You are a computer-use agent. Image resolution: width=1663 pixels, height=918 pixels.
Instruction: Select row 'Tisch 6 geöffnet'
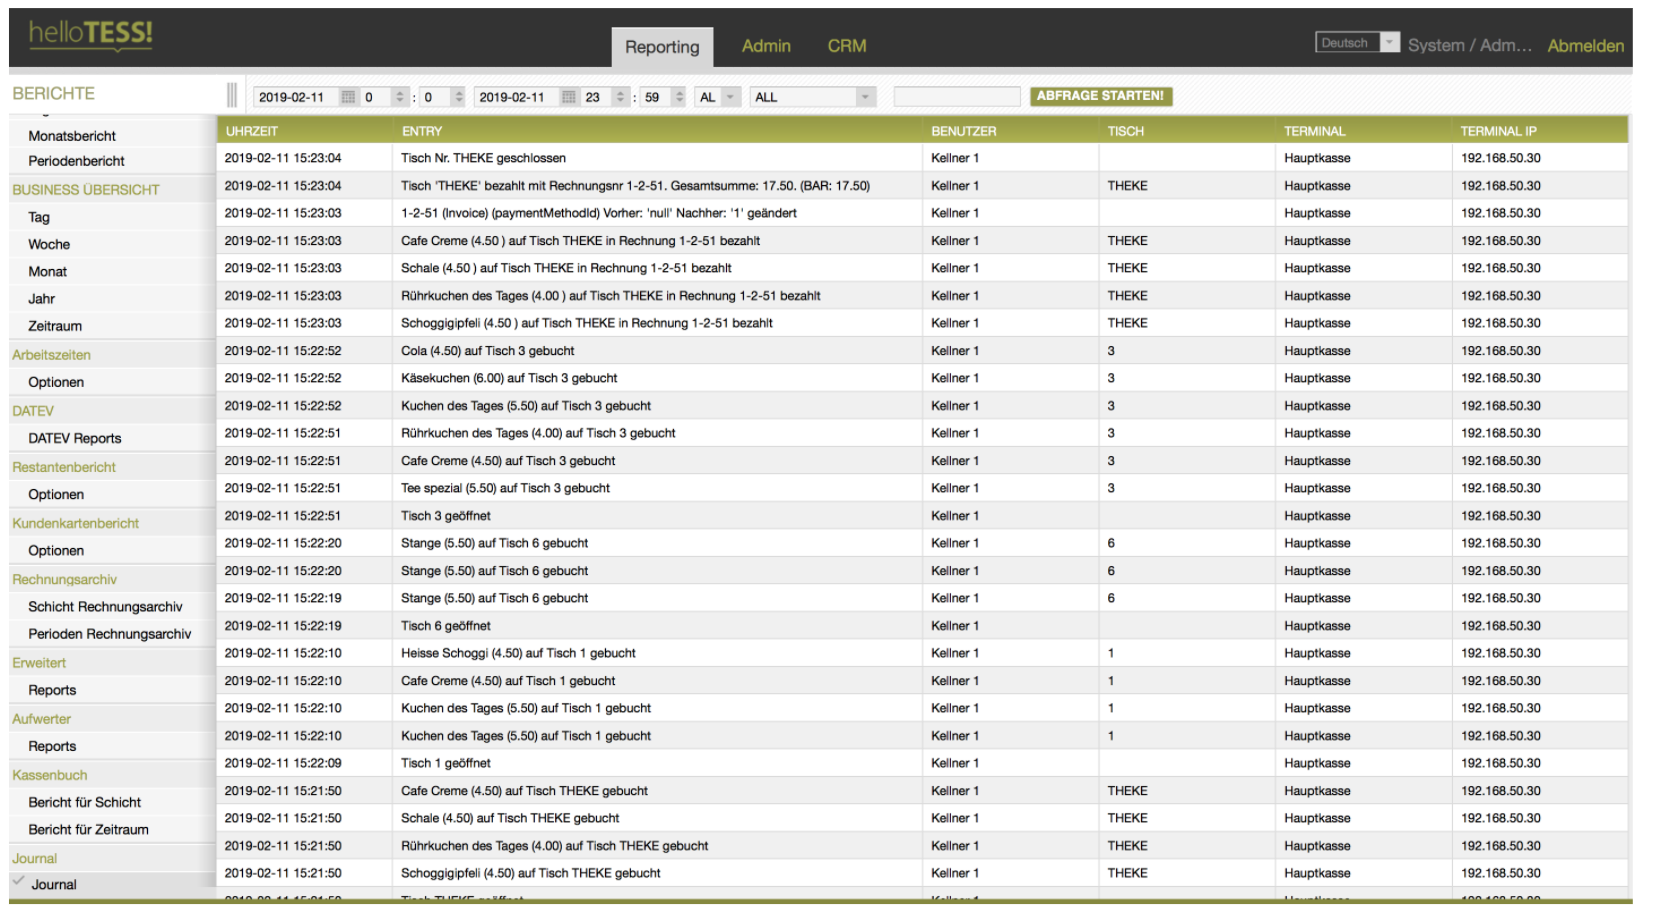pyautogui.click(x=922, y=626)
